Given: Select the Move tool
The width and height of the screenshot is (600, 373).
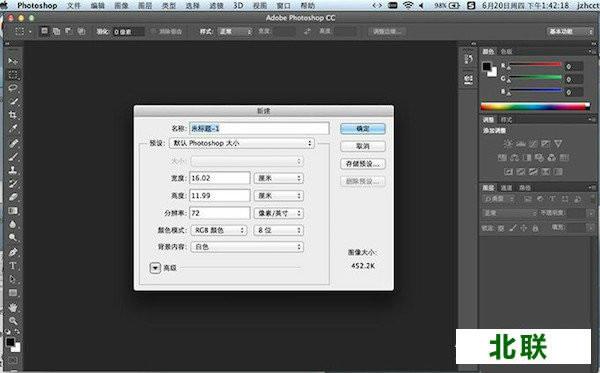Looking at the screenshot, I should (x=13, y=61).
